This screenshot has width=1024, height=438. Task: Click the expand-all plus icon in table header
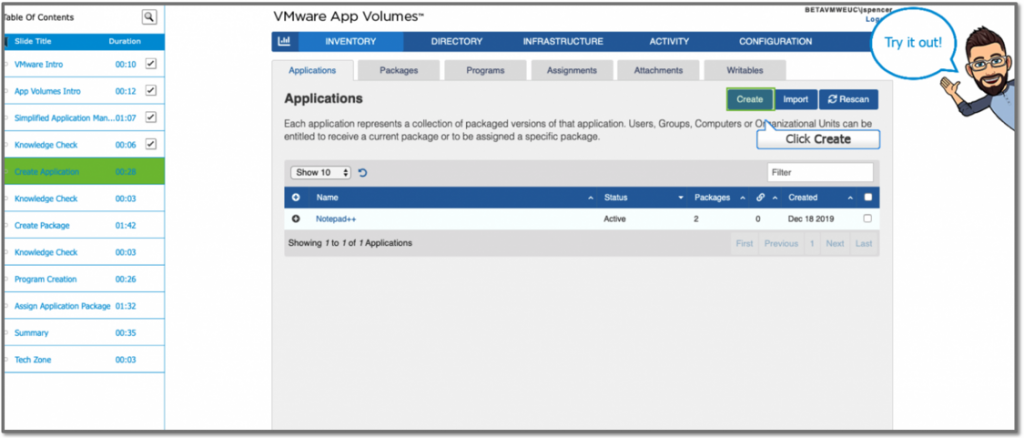pyautogui.click(x=296, y=198)
